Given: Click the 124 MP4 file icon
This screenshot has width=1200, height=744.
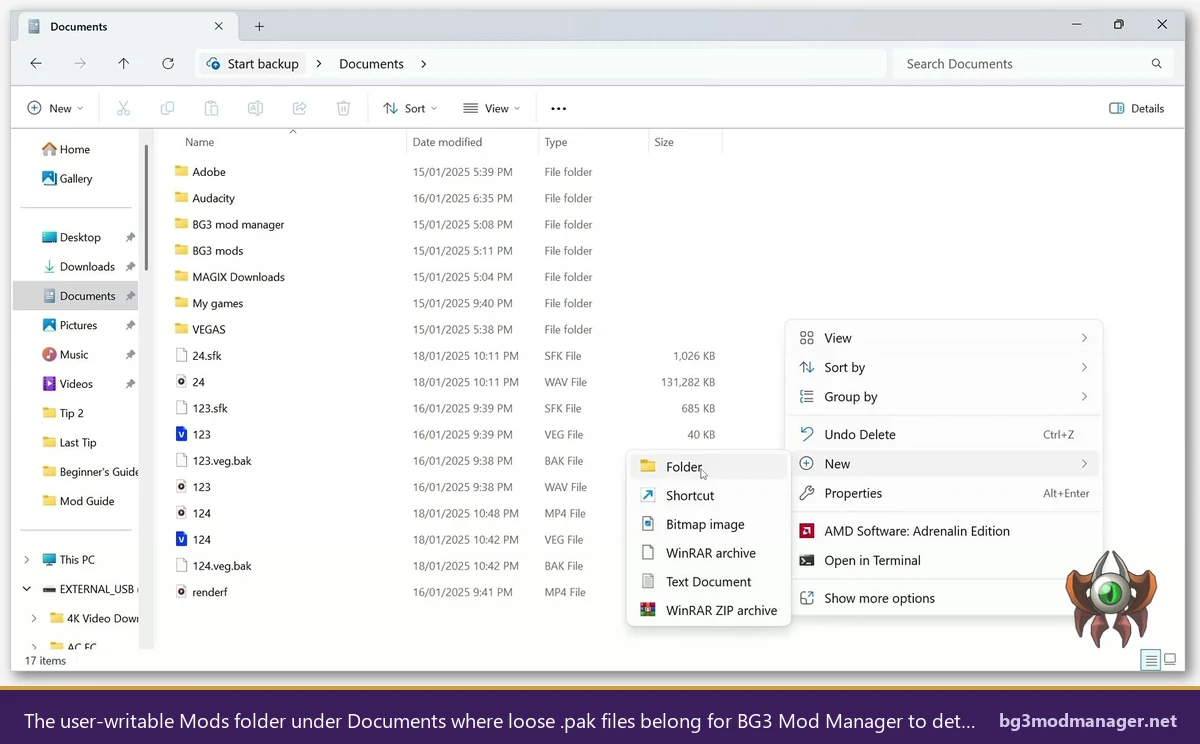Looking at the screenshot, I should pos(181,513).
